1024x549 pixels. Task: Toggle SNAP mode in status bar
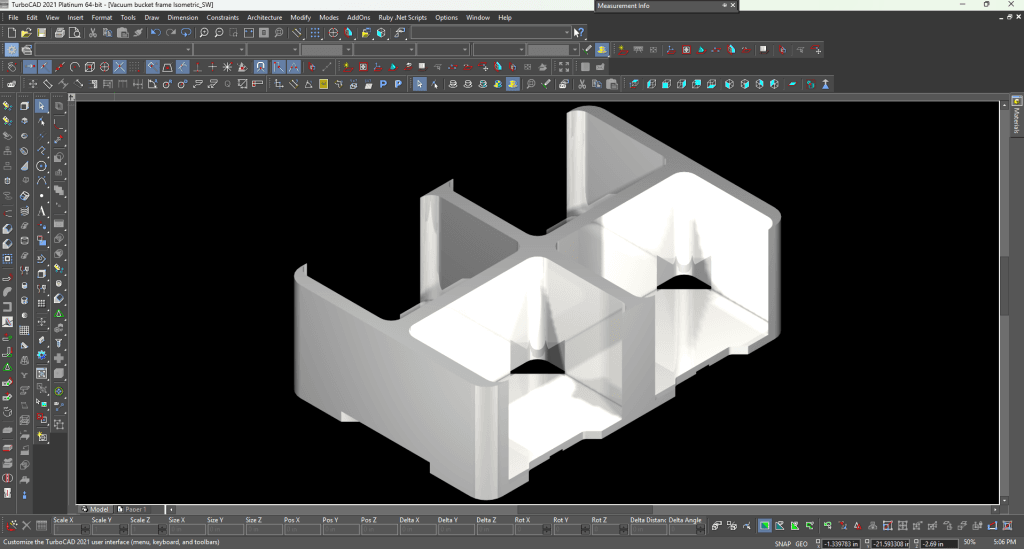tap(782, 543)
